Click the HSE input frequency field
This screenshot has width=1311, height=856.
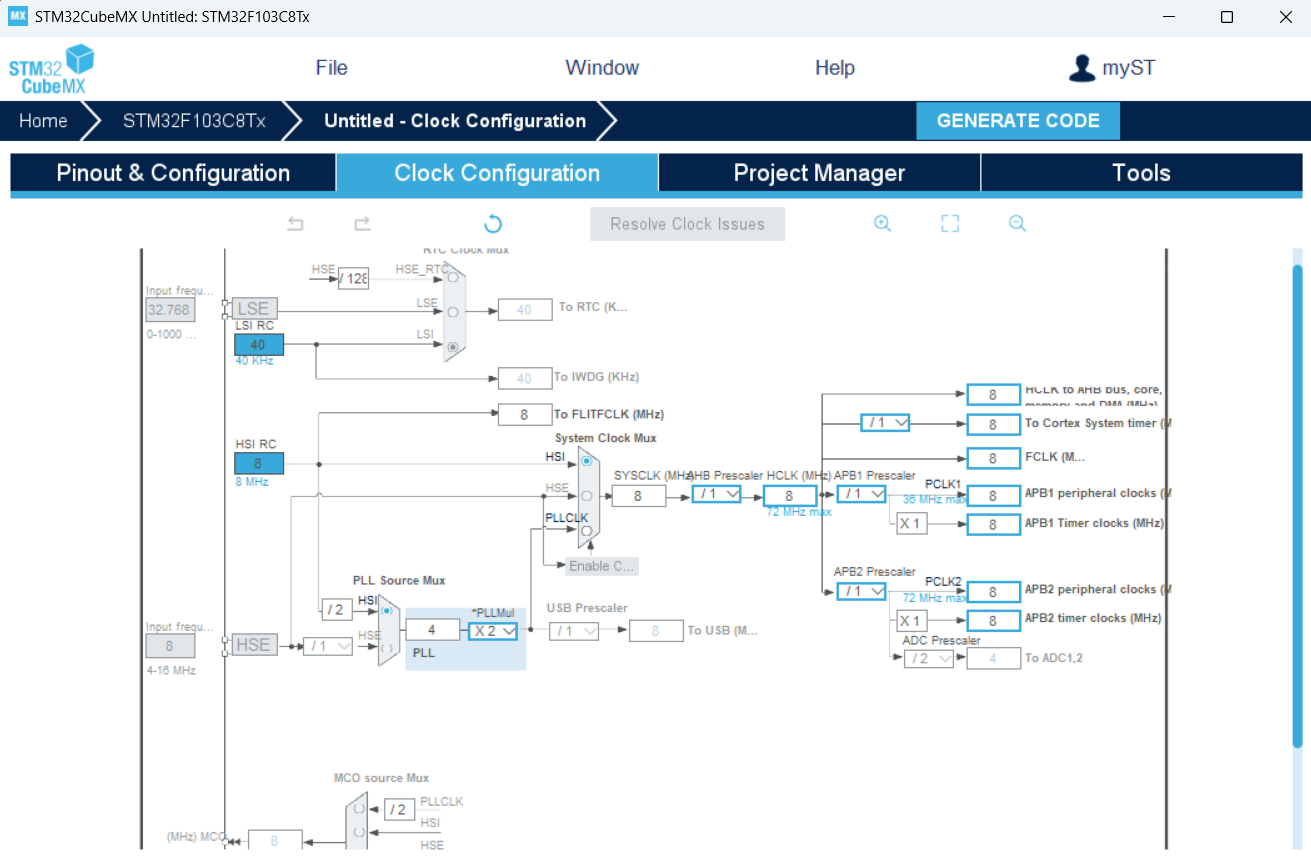tap(170, 646)
